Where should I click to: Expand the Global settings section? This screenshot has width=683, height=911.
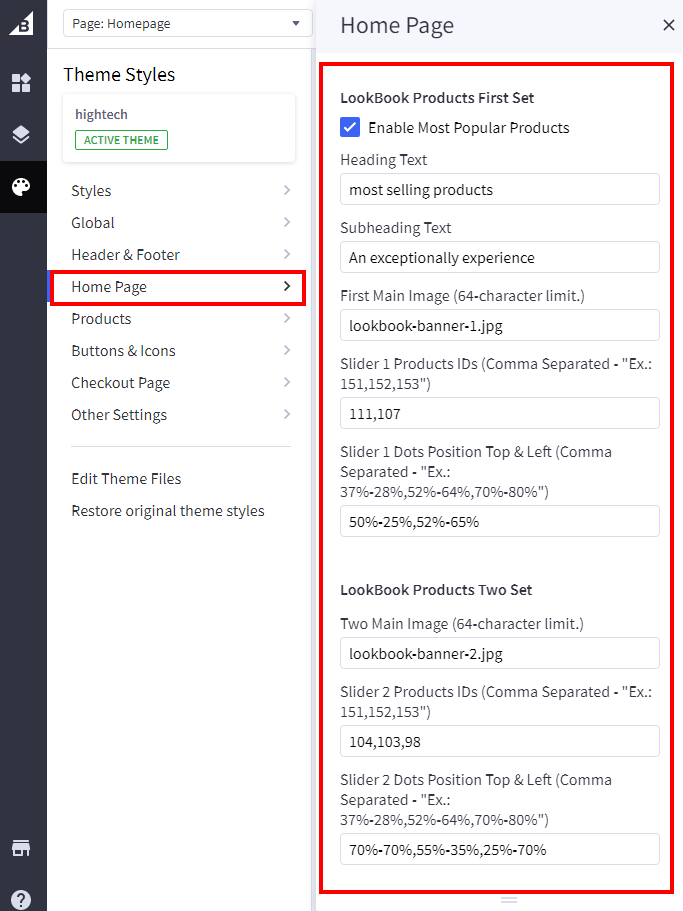pyautogui.click(x=180, y=223)
